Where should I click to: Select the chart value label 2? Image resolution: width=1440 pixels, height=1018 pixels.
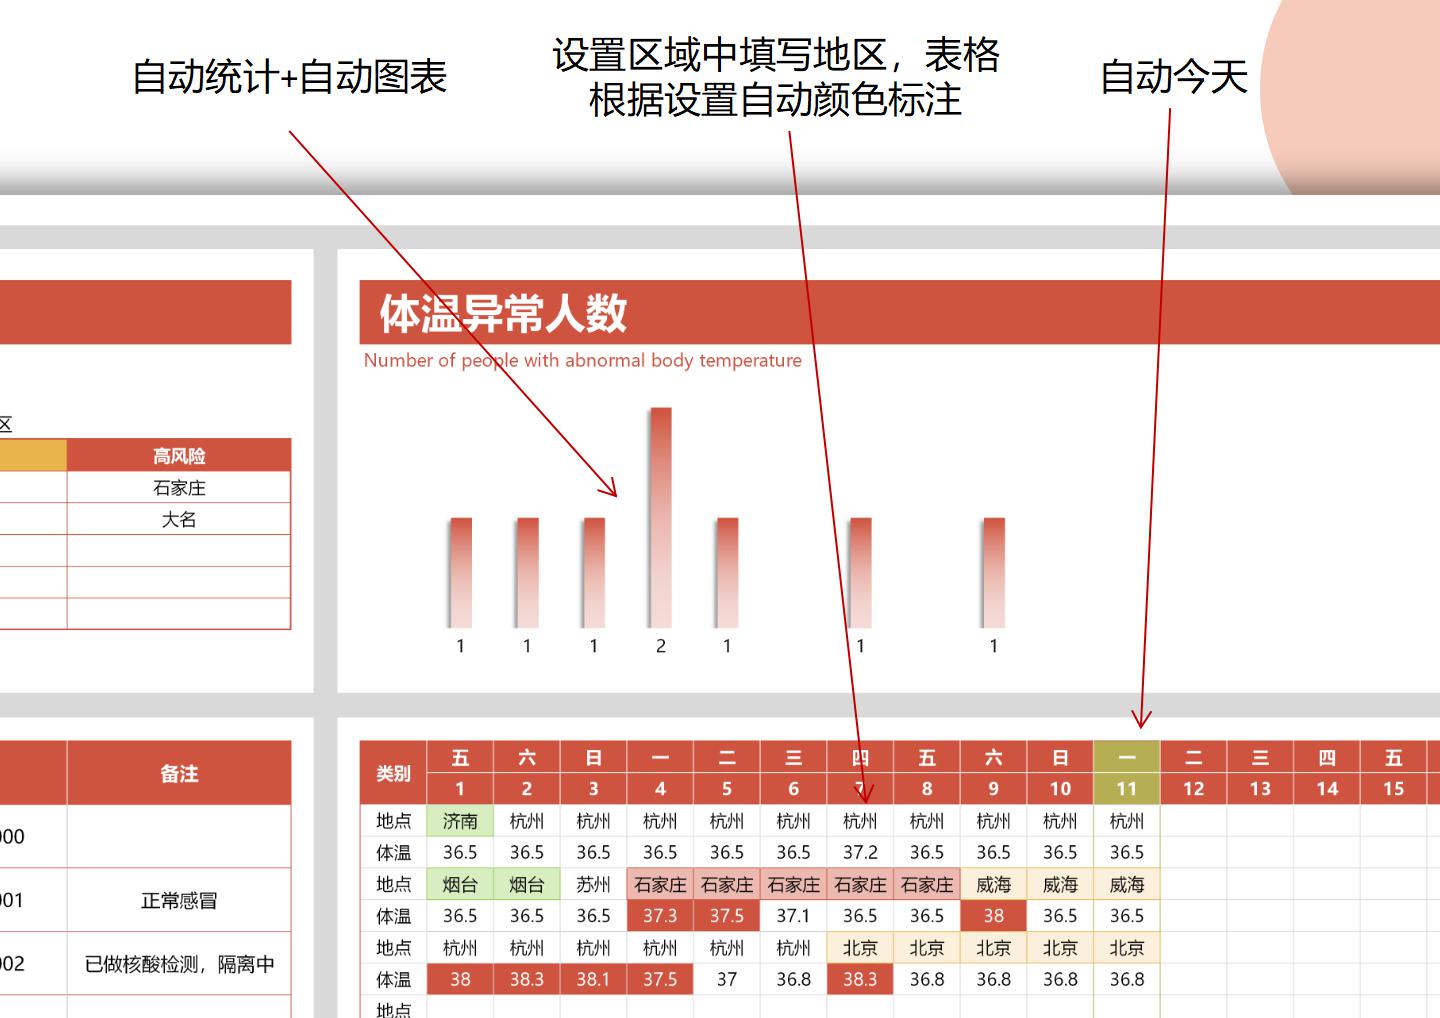pos(660,646)
